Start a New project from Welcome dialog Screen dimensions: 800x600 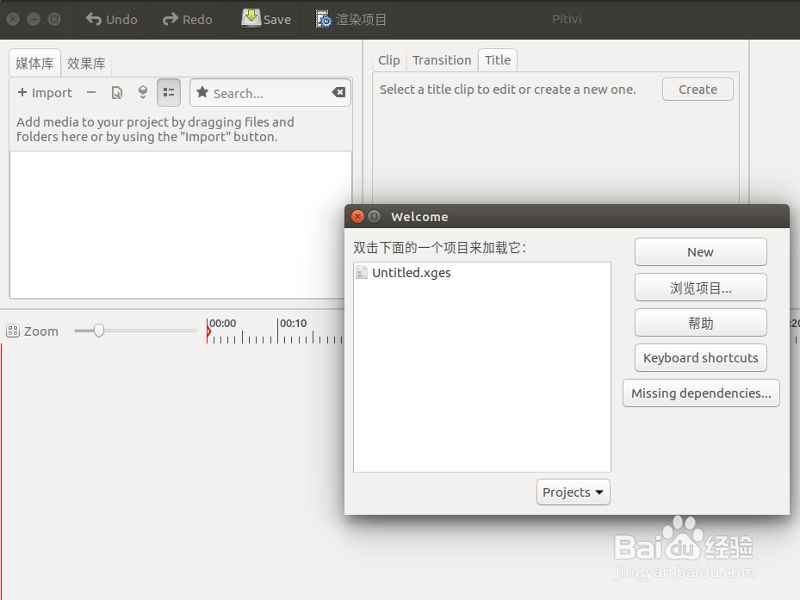point(701,252)
